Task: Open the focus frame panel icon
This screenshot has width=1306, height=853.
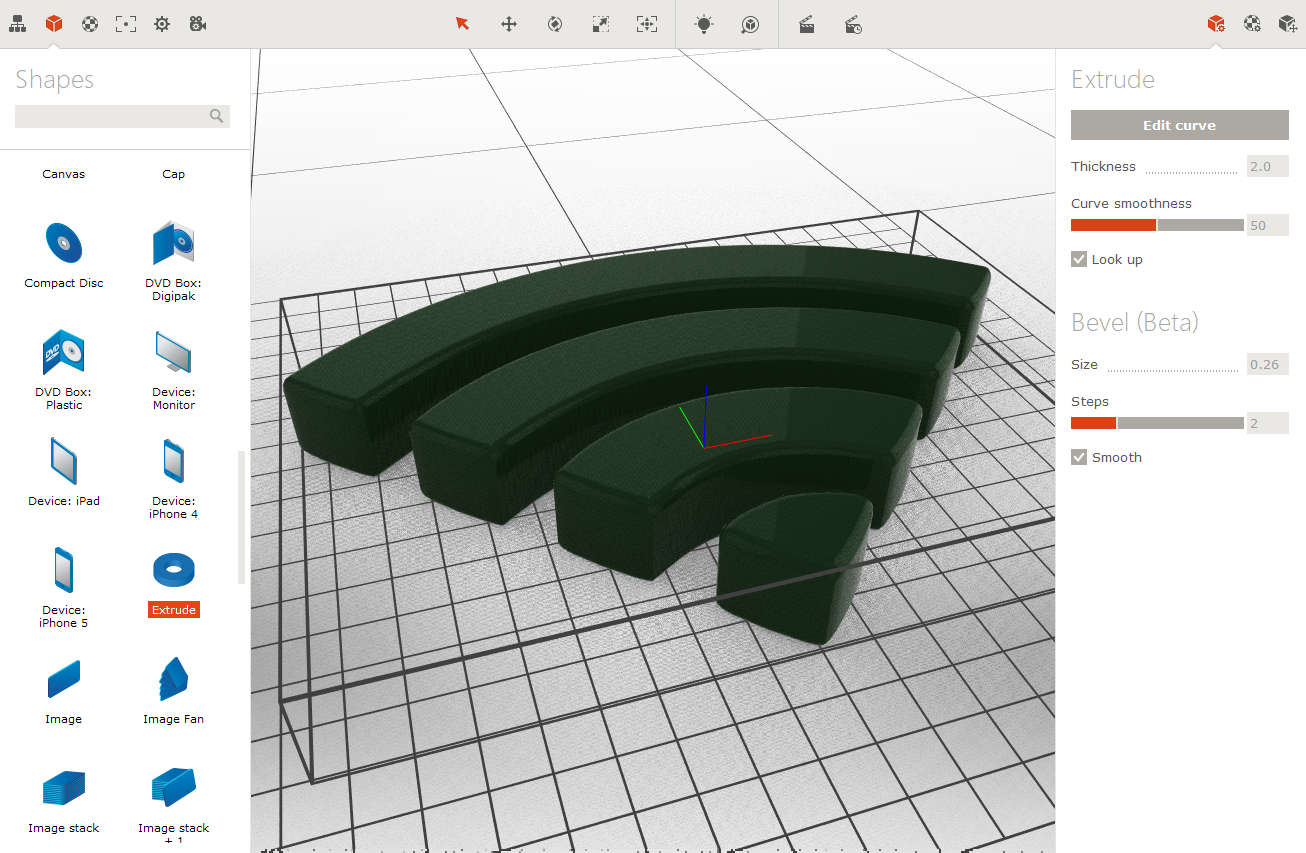Action: [126, 23]
